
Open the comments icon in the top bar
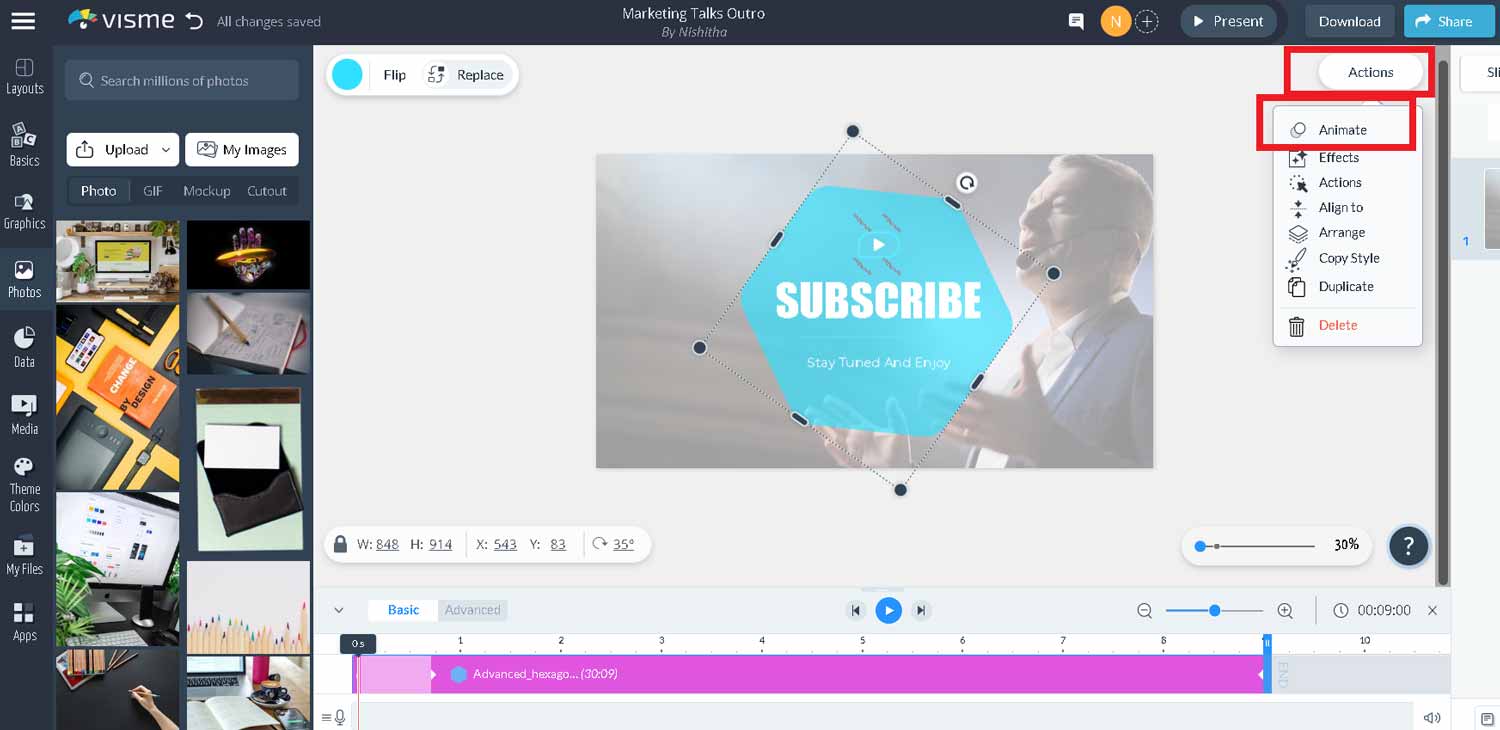click(x=1076, y=20)
